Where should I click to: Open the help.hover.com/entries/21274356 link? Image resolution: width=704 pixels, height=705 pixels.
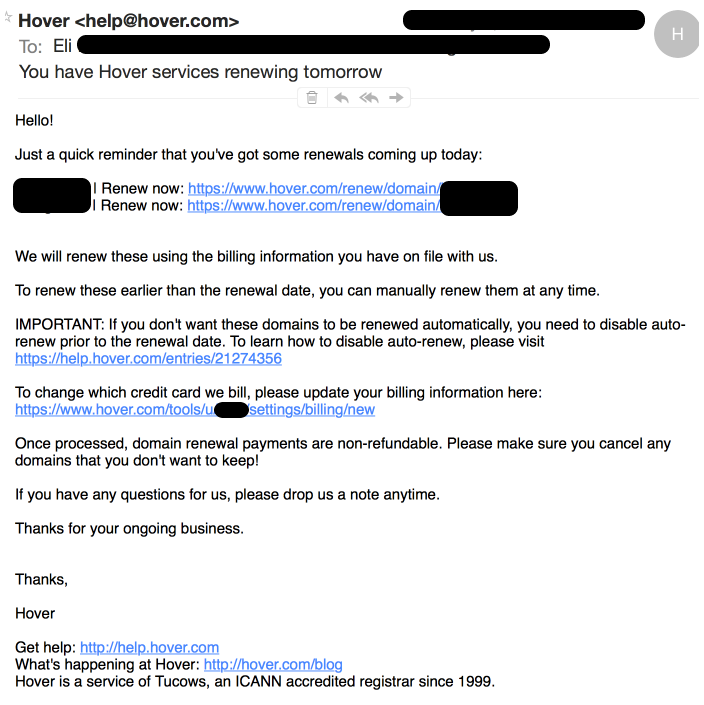(x=148, y=359)
